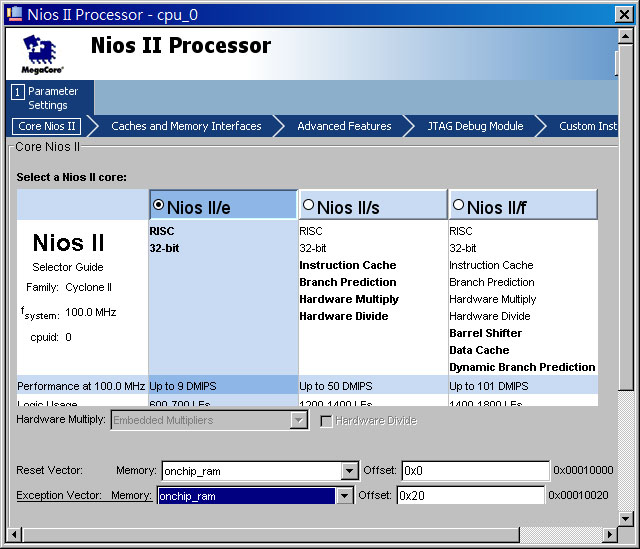Image resolution: width=640 pixels, height=549 pixels.
Task: Open the Advanced Features page
Action: click(344, 126)
